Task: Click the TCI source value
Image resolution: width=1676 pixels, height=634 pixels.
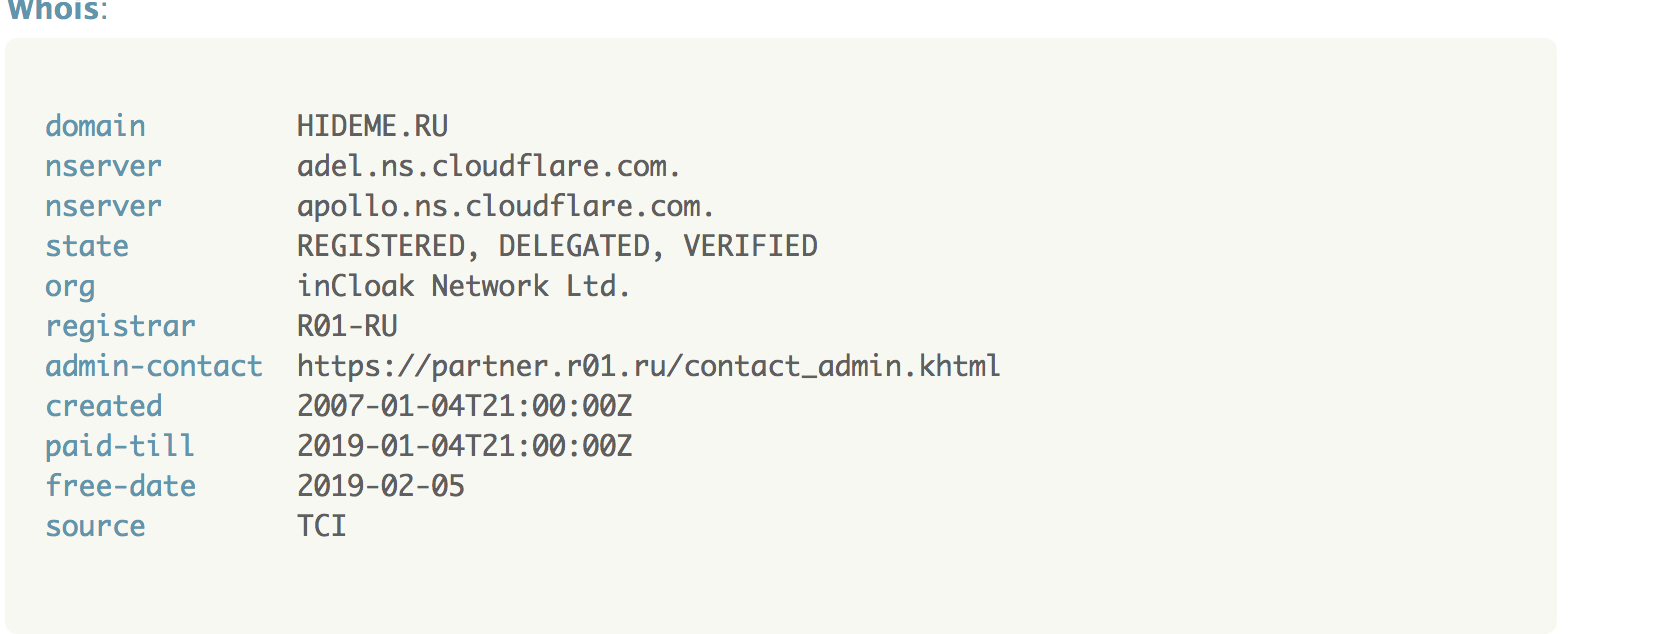Action: coord(322,526)
